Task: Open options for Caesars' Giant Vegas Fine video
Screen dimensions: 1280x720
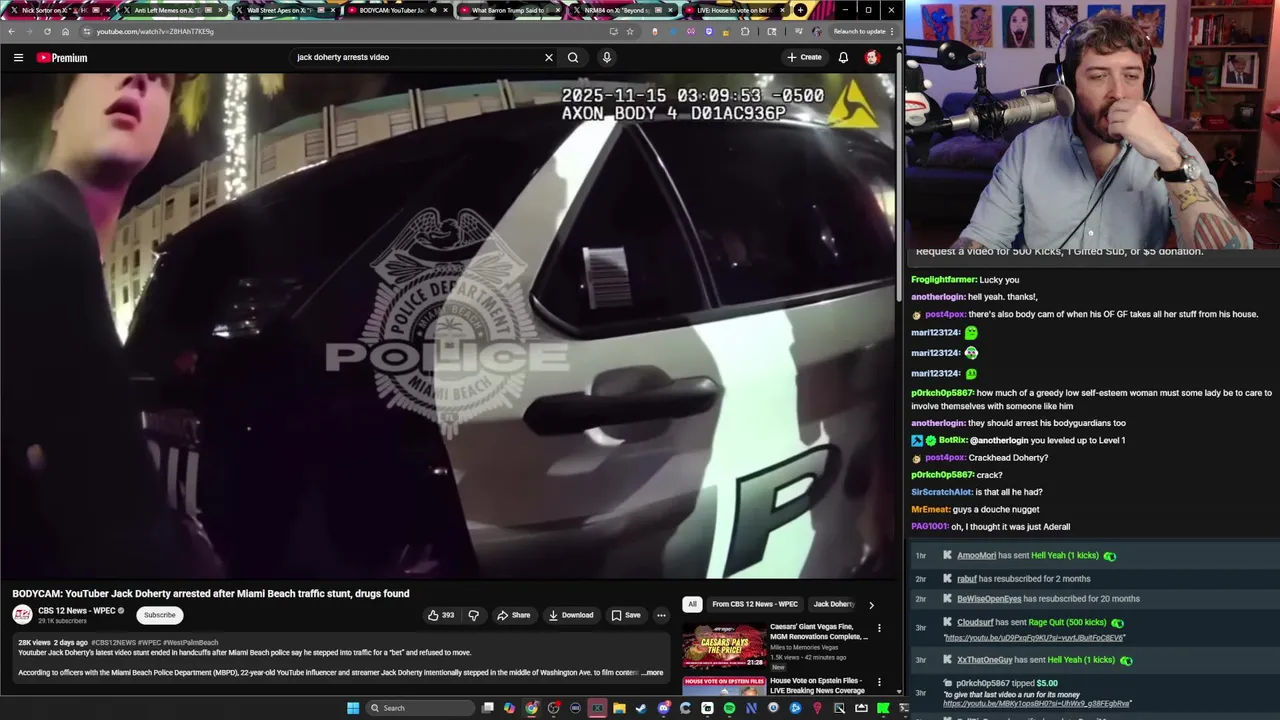Action: pyautogui.click(x=879, y=629)
